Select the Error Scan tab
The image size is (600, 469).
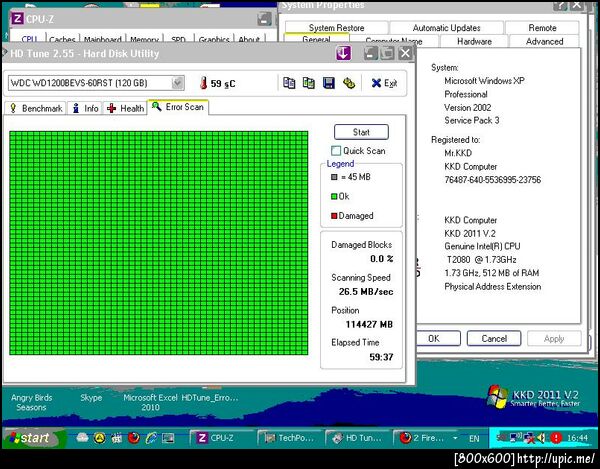coord(178,107)
